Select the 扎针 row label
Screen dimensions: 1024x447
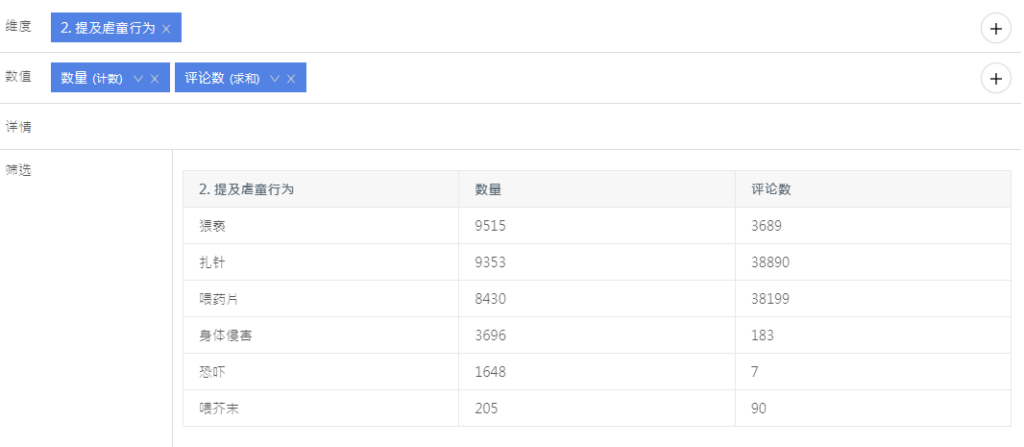click(x=212, y=262)
